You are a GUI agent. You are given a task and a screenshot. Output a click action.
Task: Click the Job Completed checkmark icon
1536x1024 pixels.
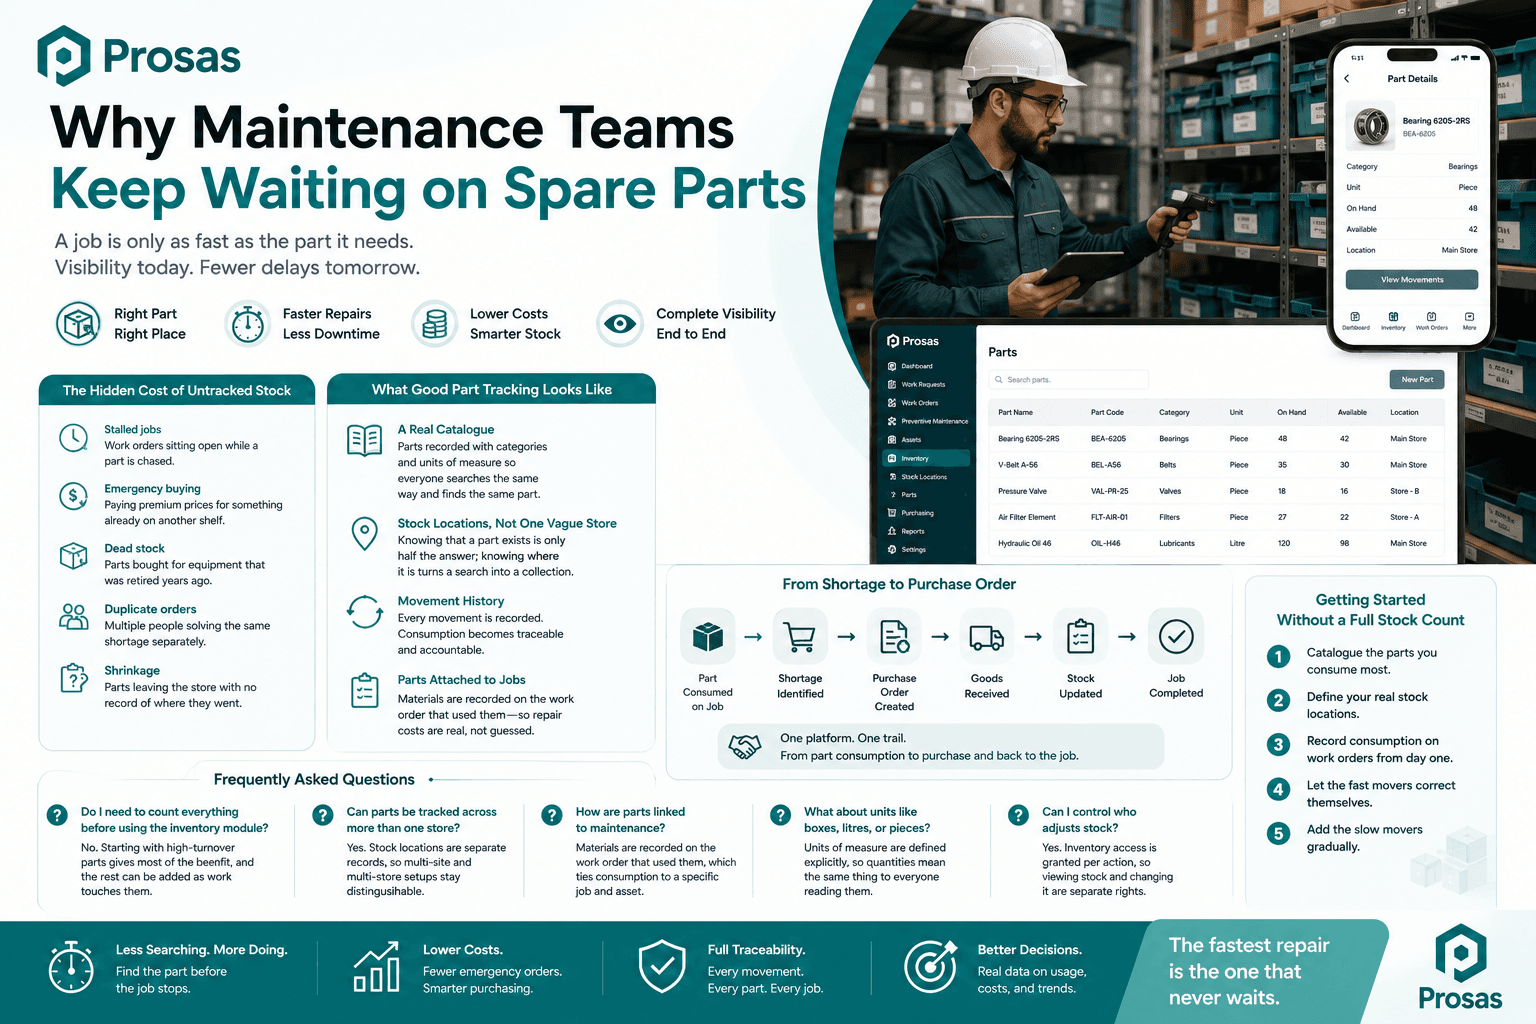1176,636
